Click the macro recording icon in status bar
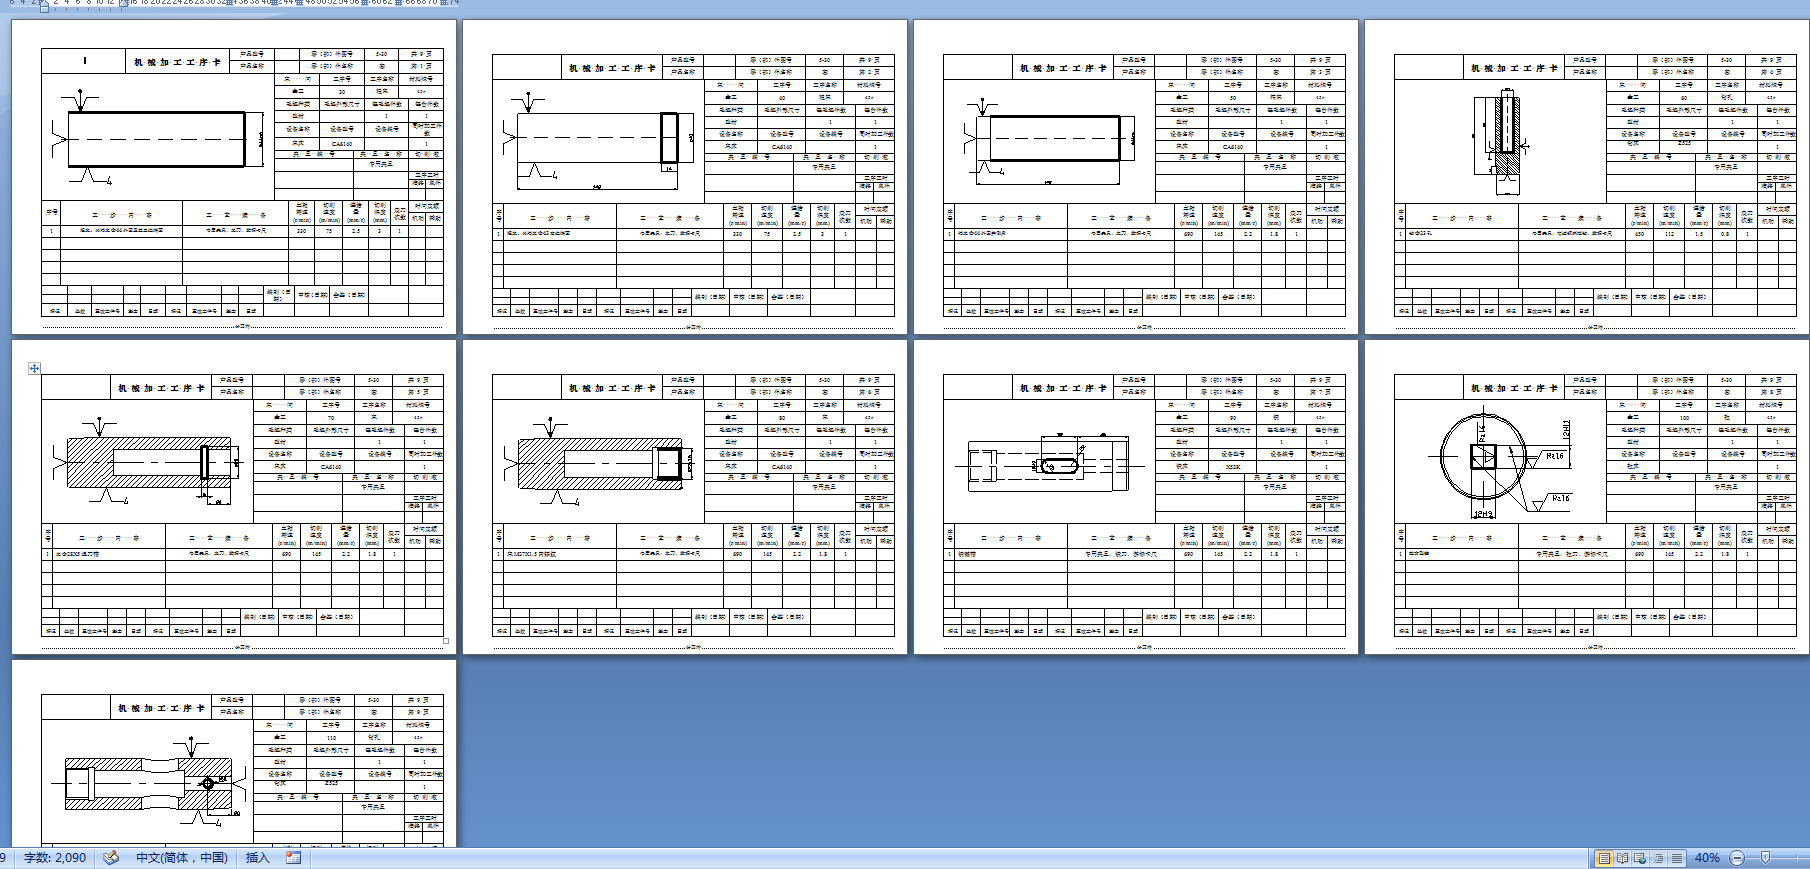The height and width of the screenshot is (869, 1810). [x=293, y=858]
